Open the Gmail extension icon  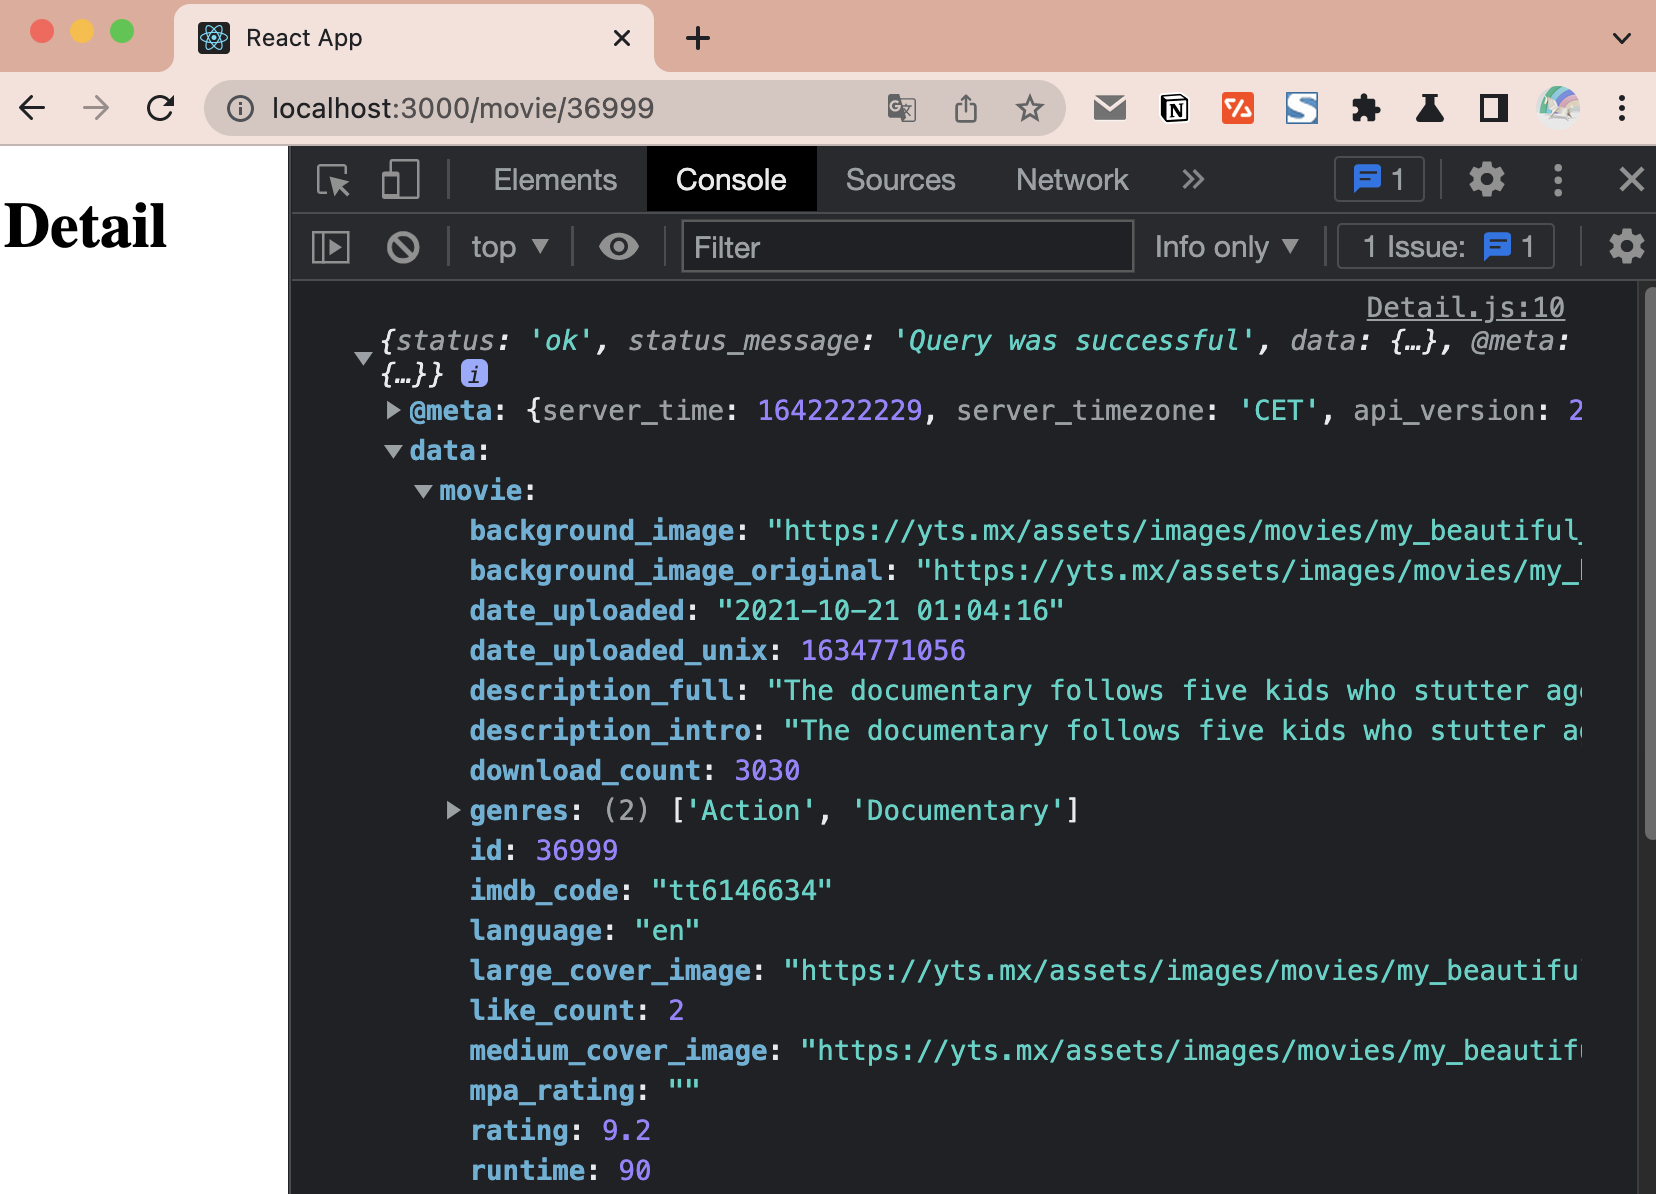[1110, 108]
